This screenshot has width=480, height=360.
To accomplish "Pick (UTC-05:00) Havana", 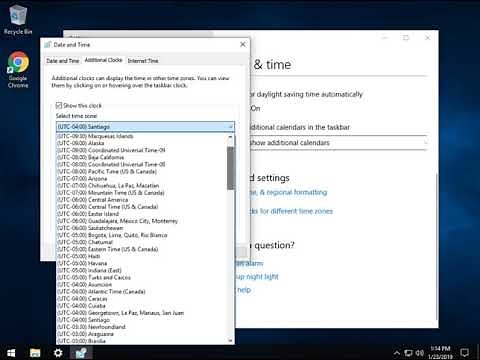I will click(x=142, y=263).
